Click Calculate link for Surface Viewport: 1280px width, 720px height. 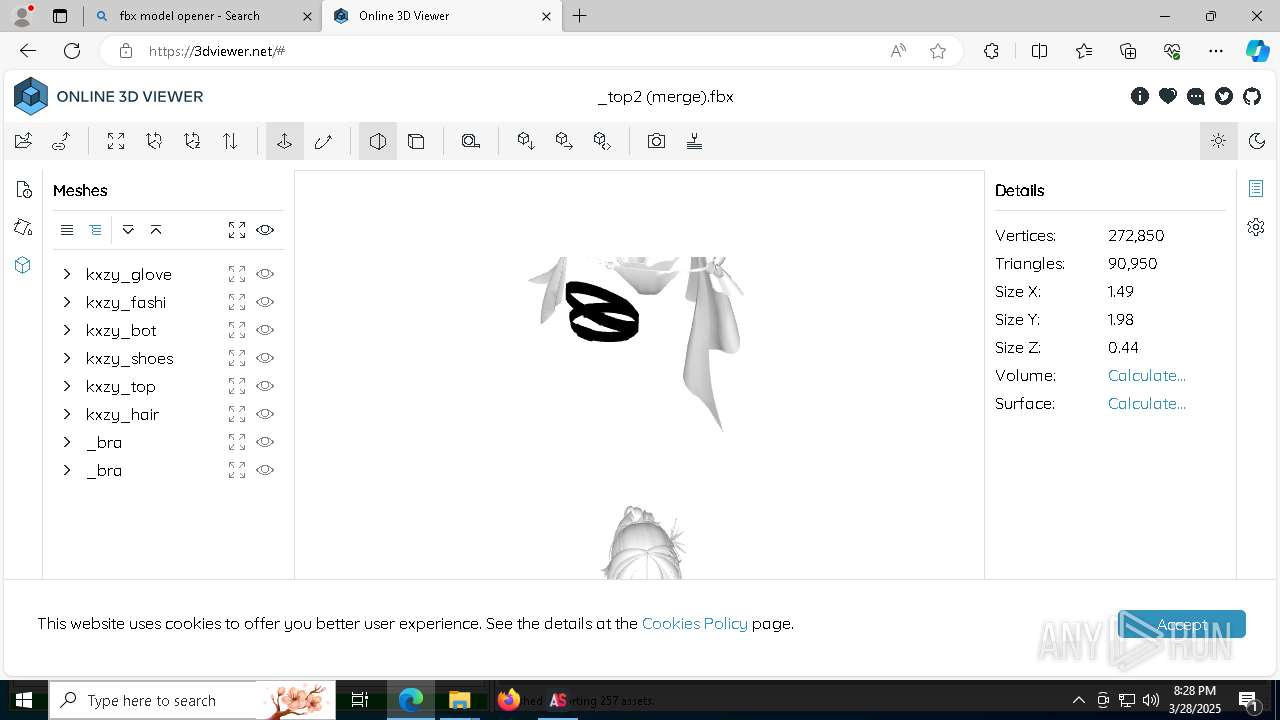[1147, 403]
